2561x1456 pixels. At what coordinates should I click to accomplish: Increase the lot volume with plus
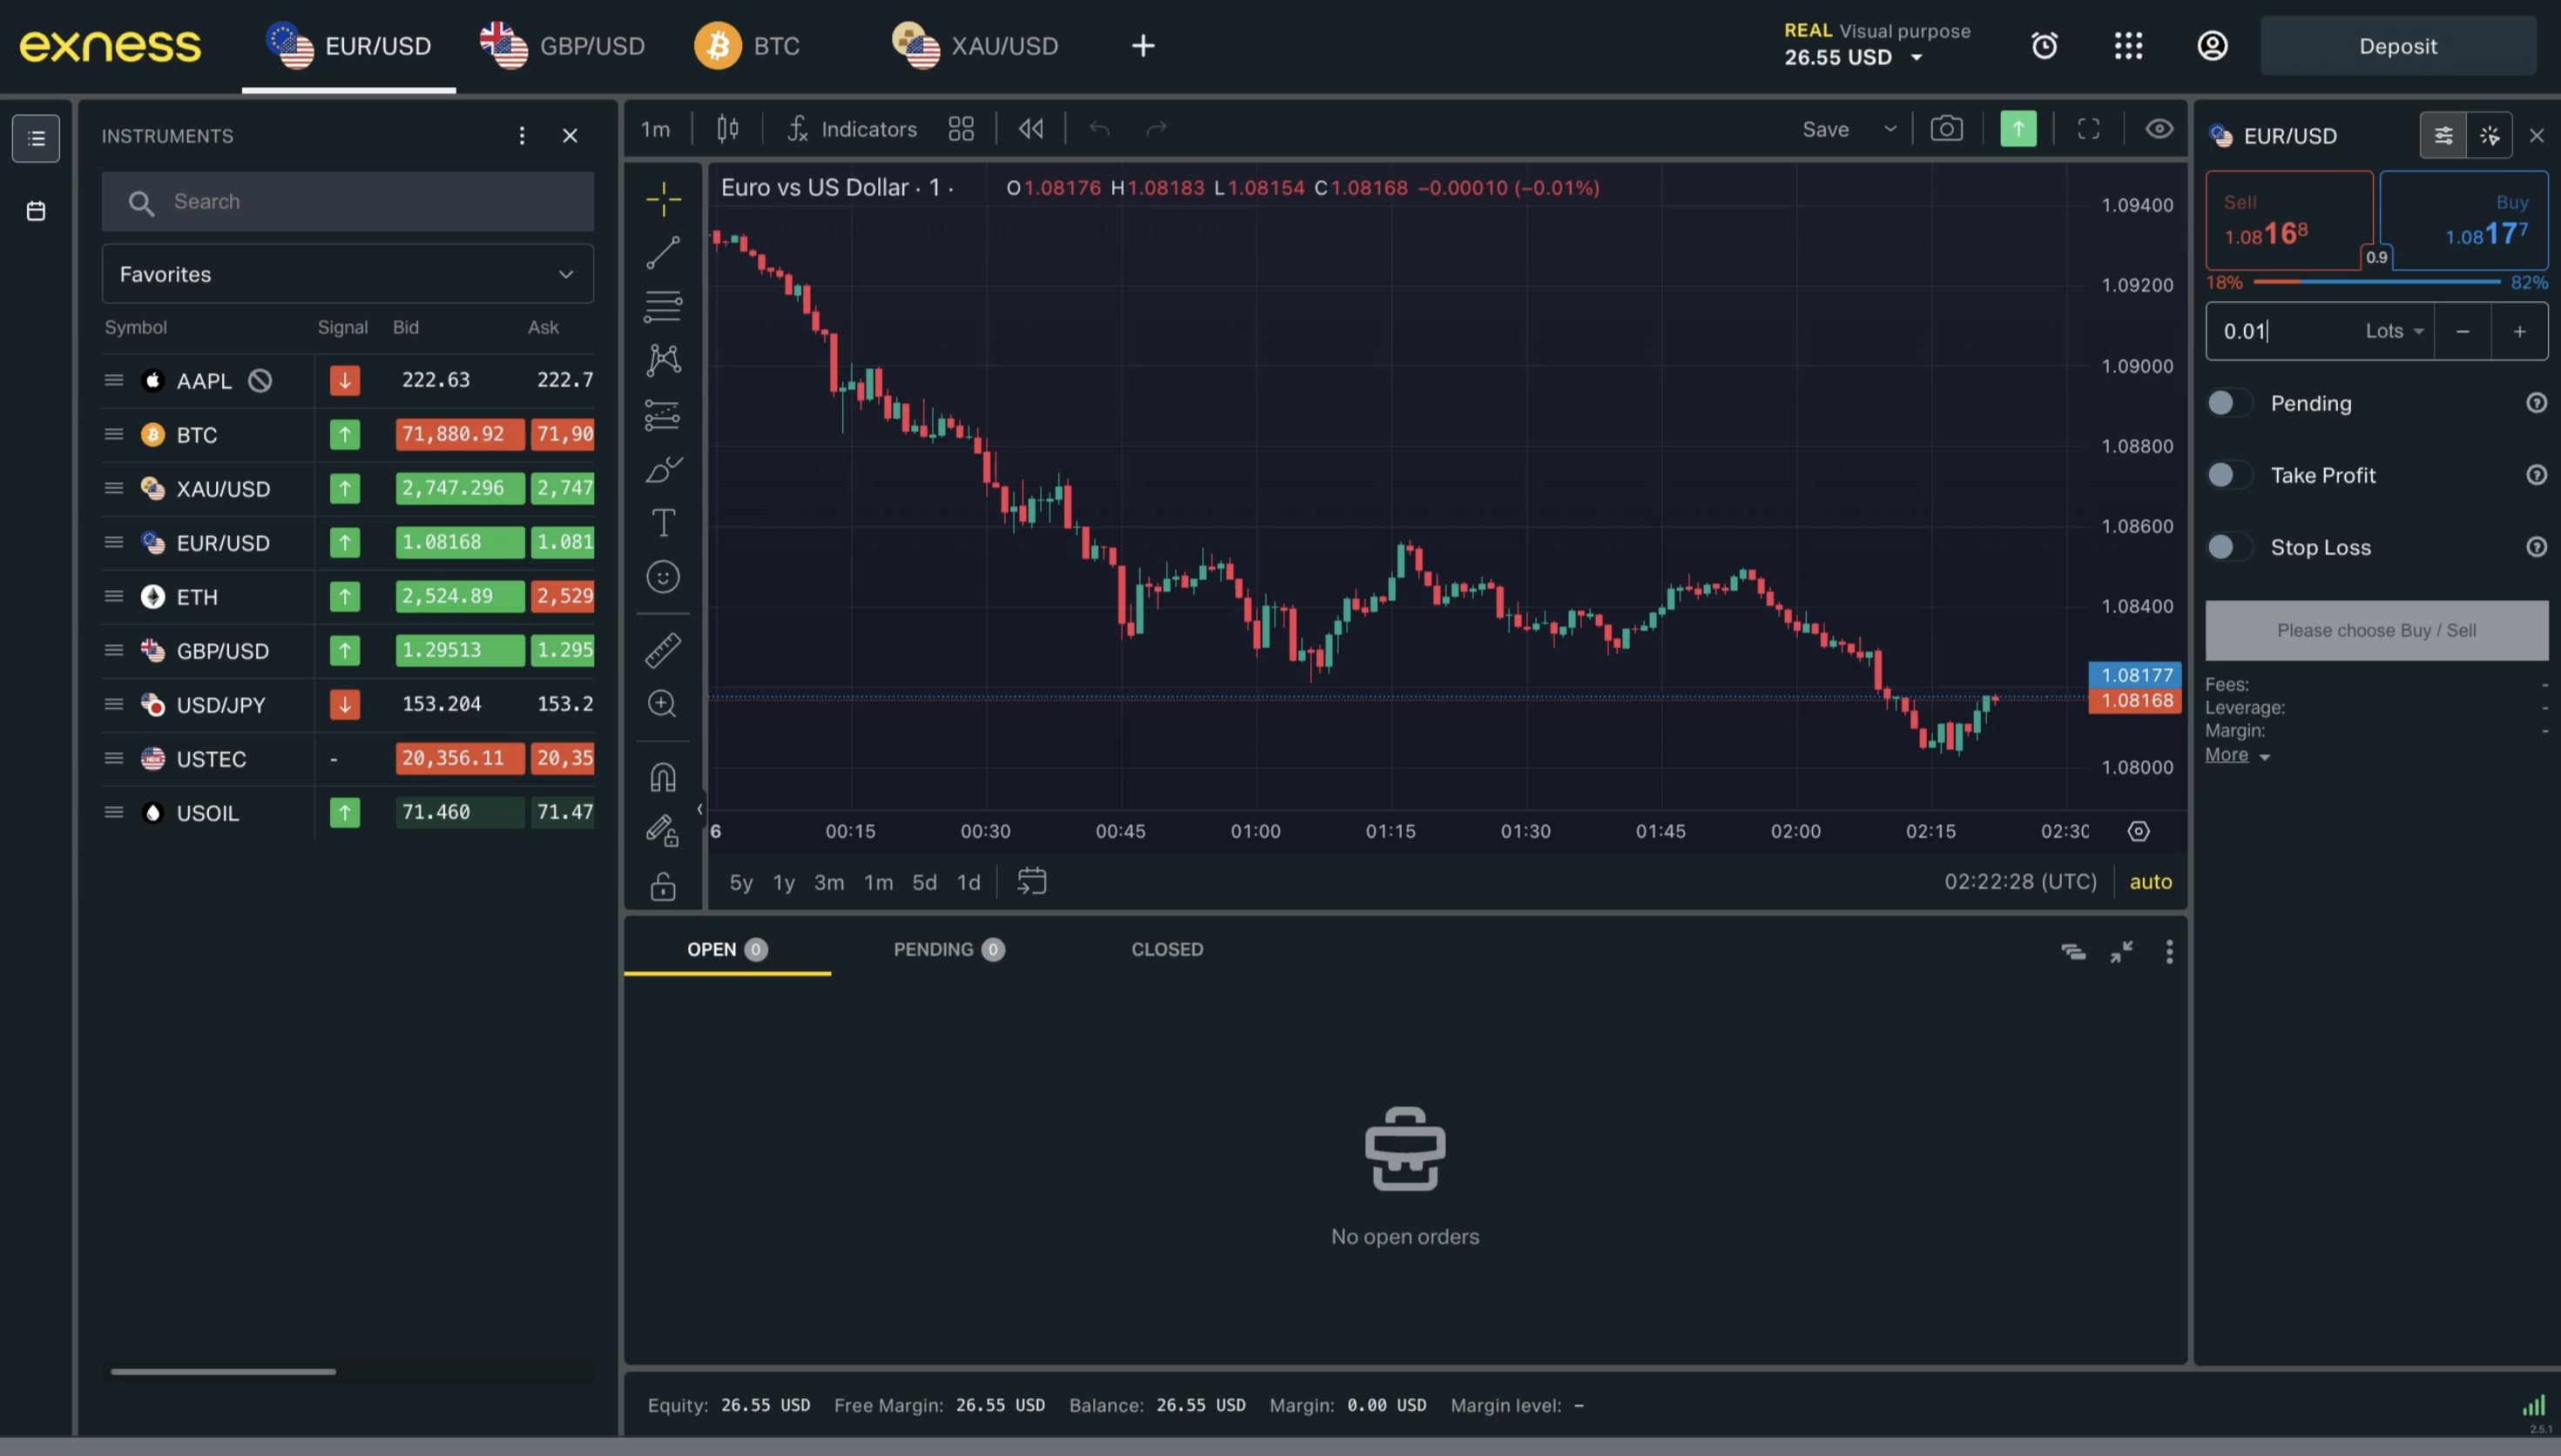[x=2519, y=331]
